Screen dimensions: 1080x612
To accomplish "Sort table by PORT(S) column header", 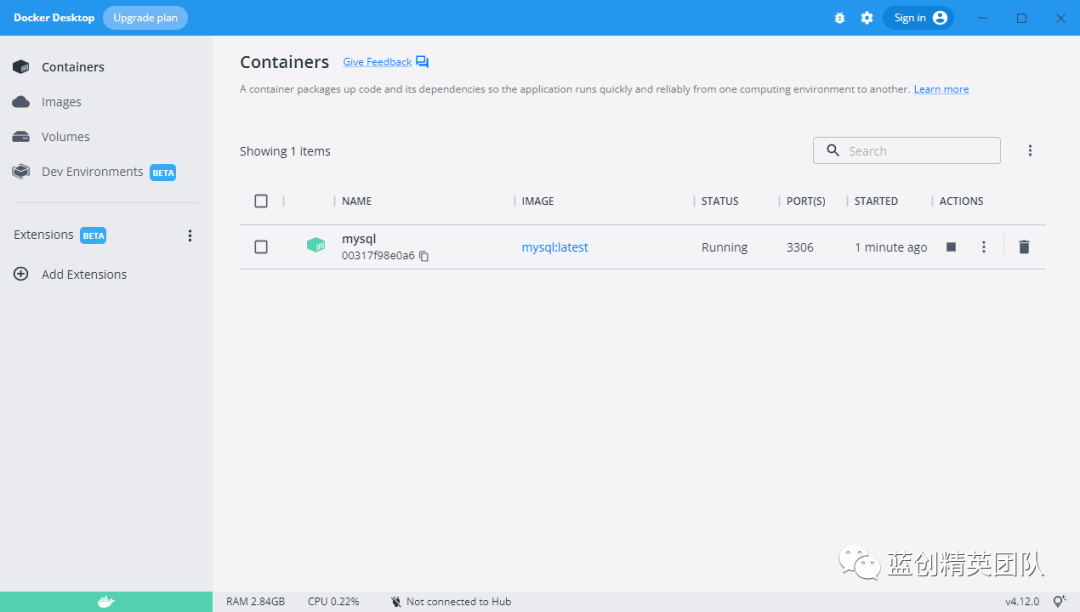I will point(806,201).
